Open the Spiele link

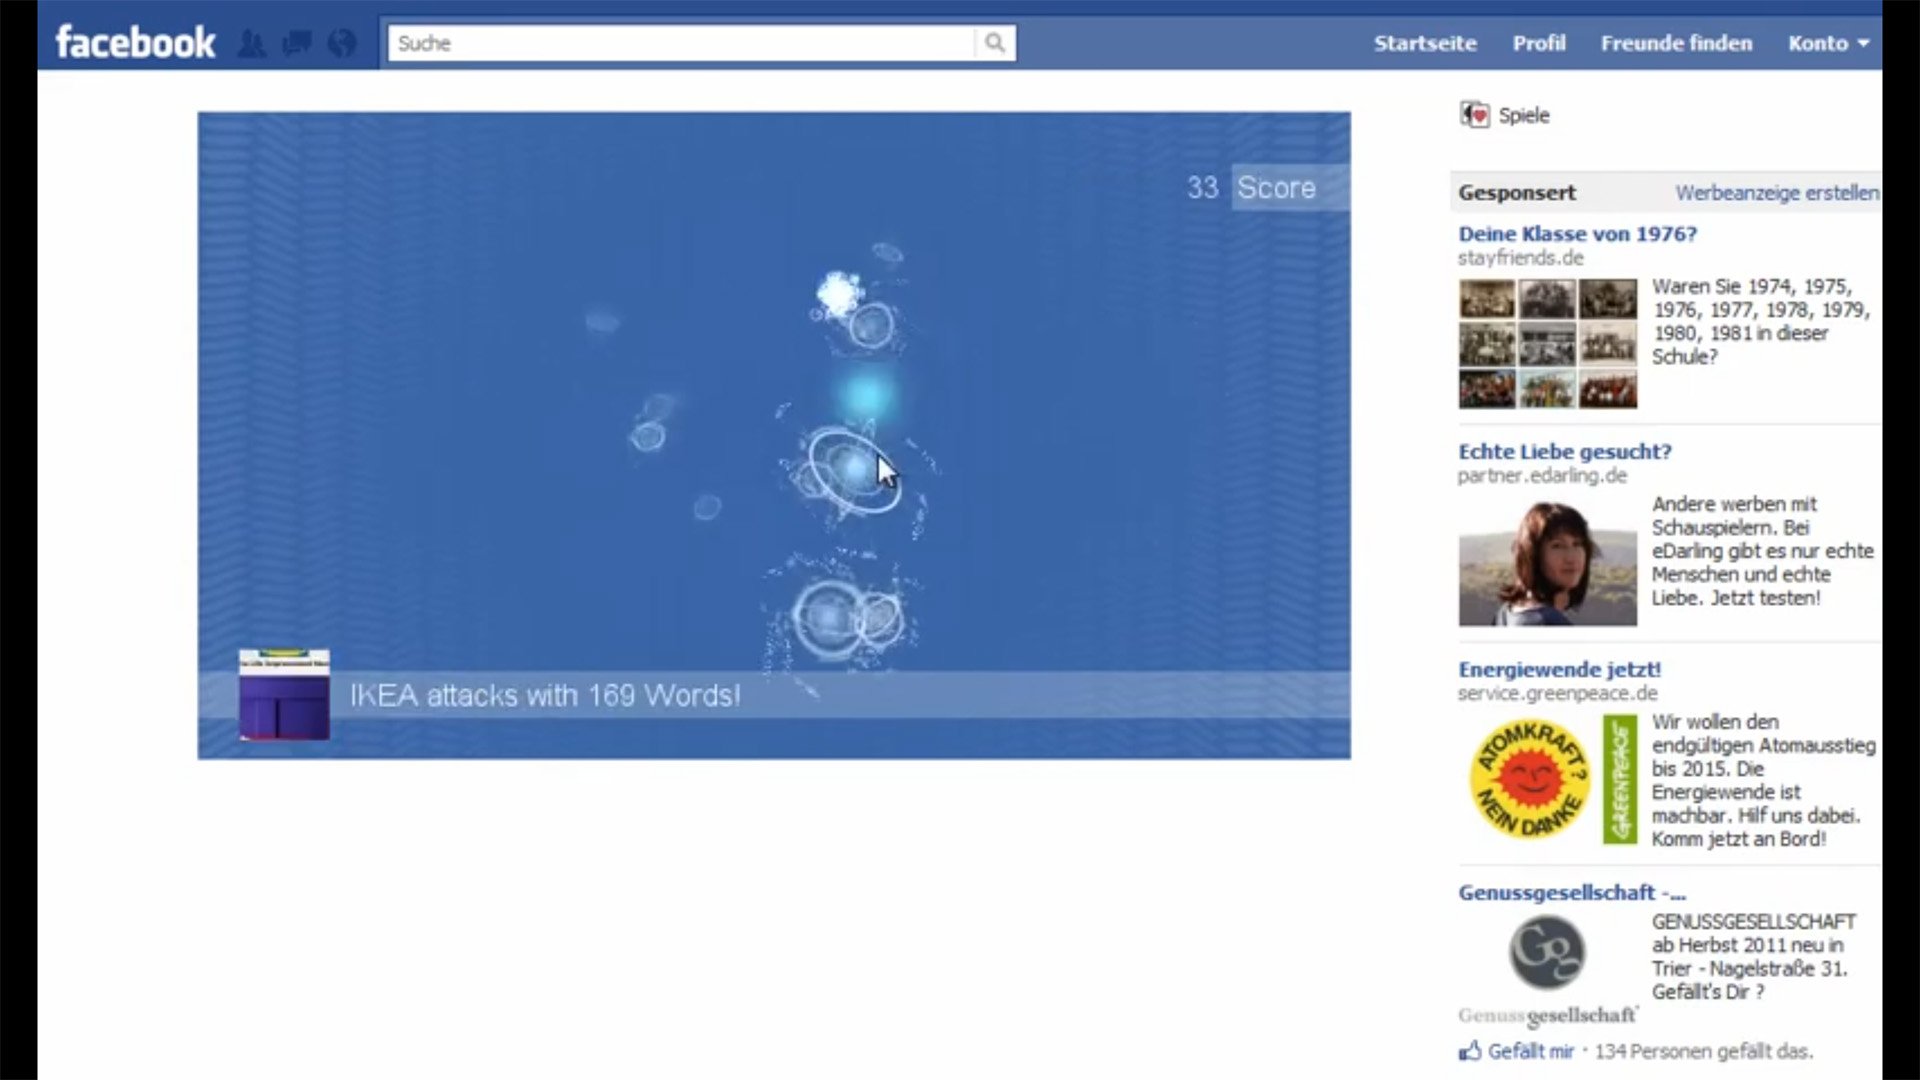[x=1524, y=115]
